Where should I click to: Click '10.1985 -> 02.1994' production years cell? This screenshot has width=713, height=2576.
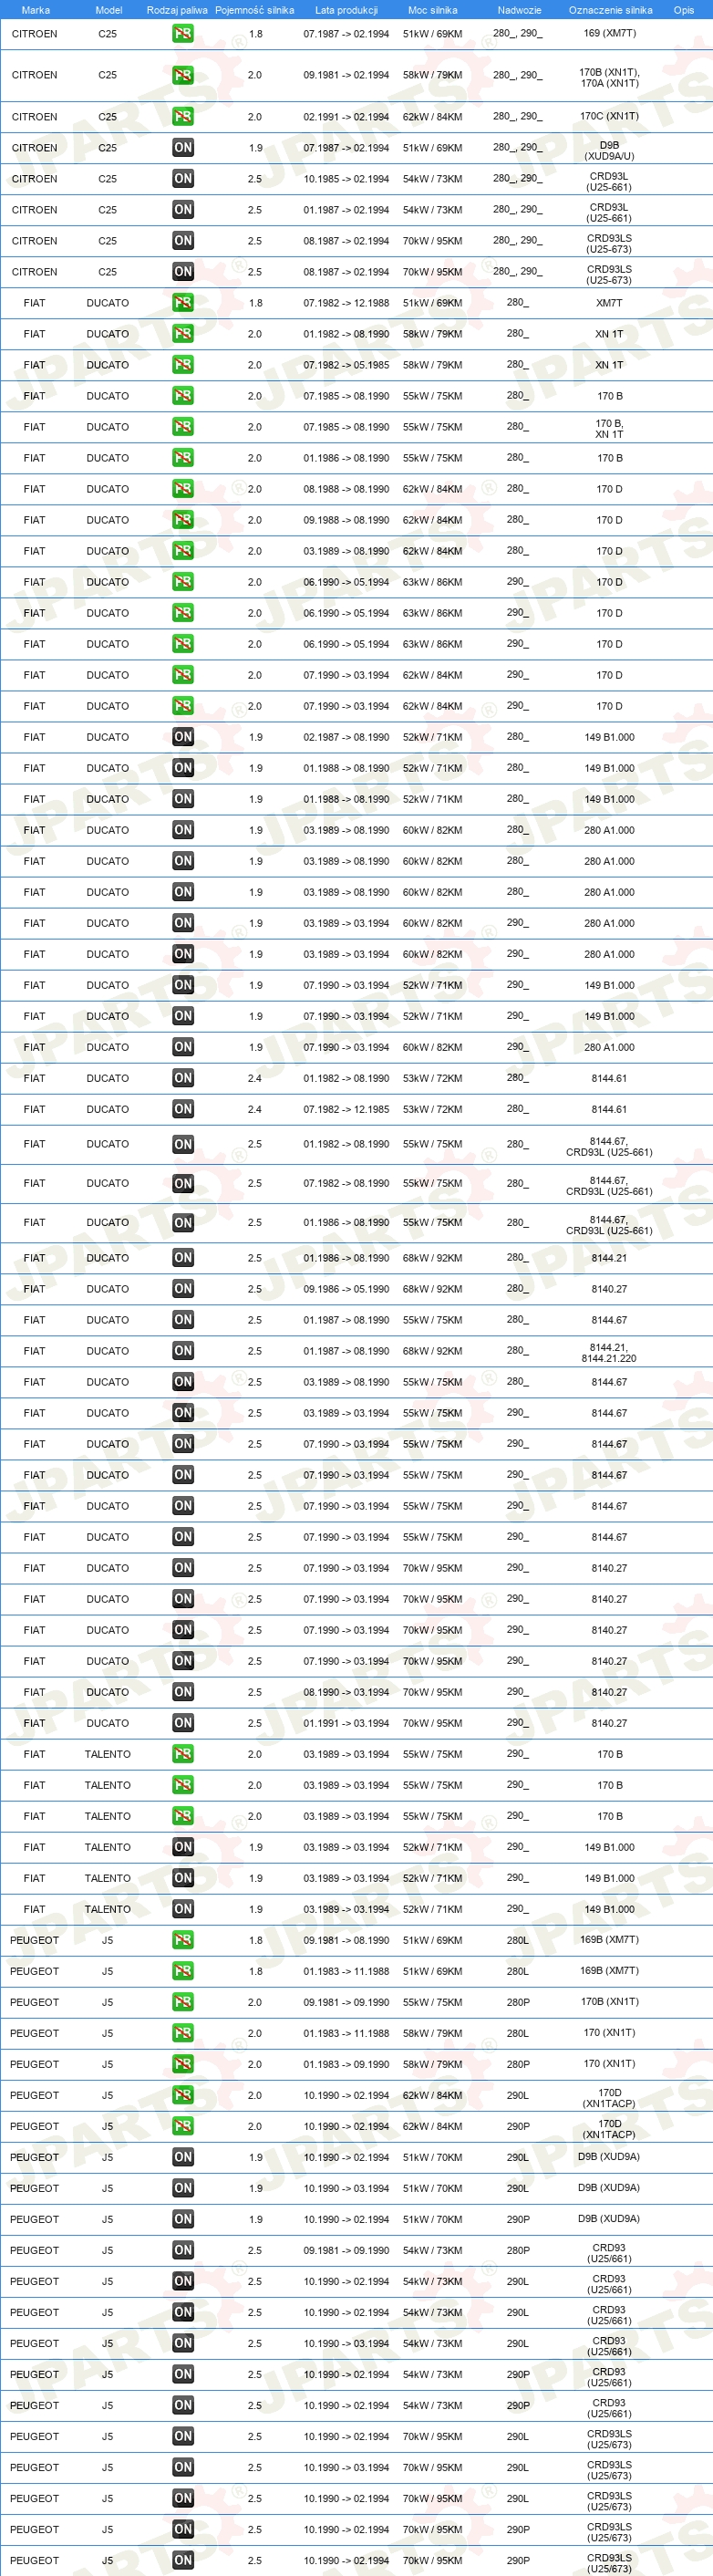(346, 179)
